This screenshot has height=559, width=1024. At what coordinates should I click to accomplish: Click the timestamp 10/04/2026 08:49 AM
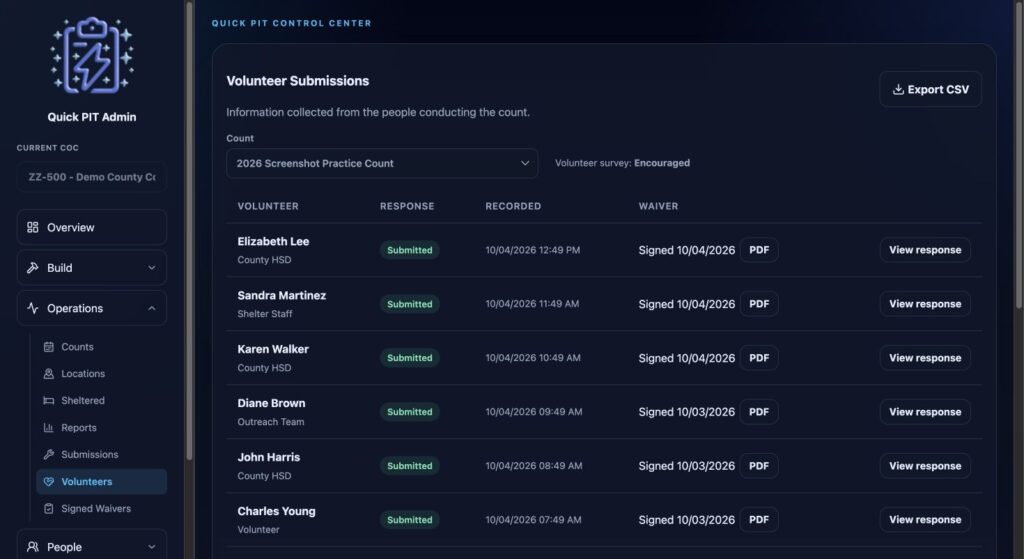tap(534, 466)
